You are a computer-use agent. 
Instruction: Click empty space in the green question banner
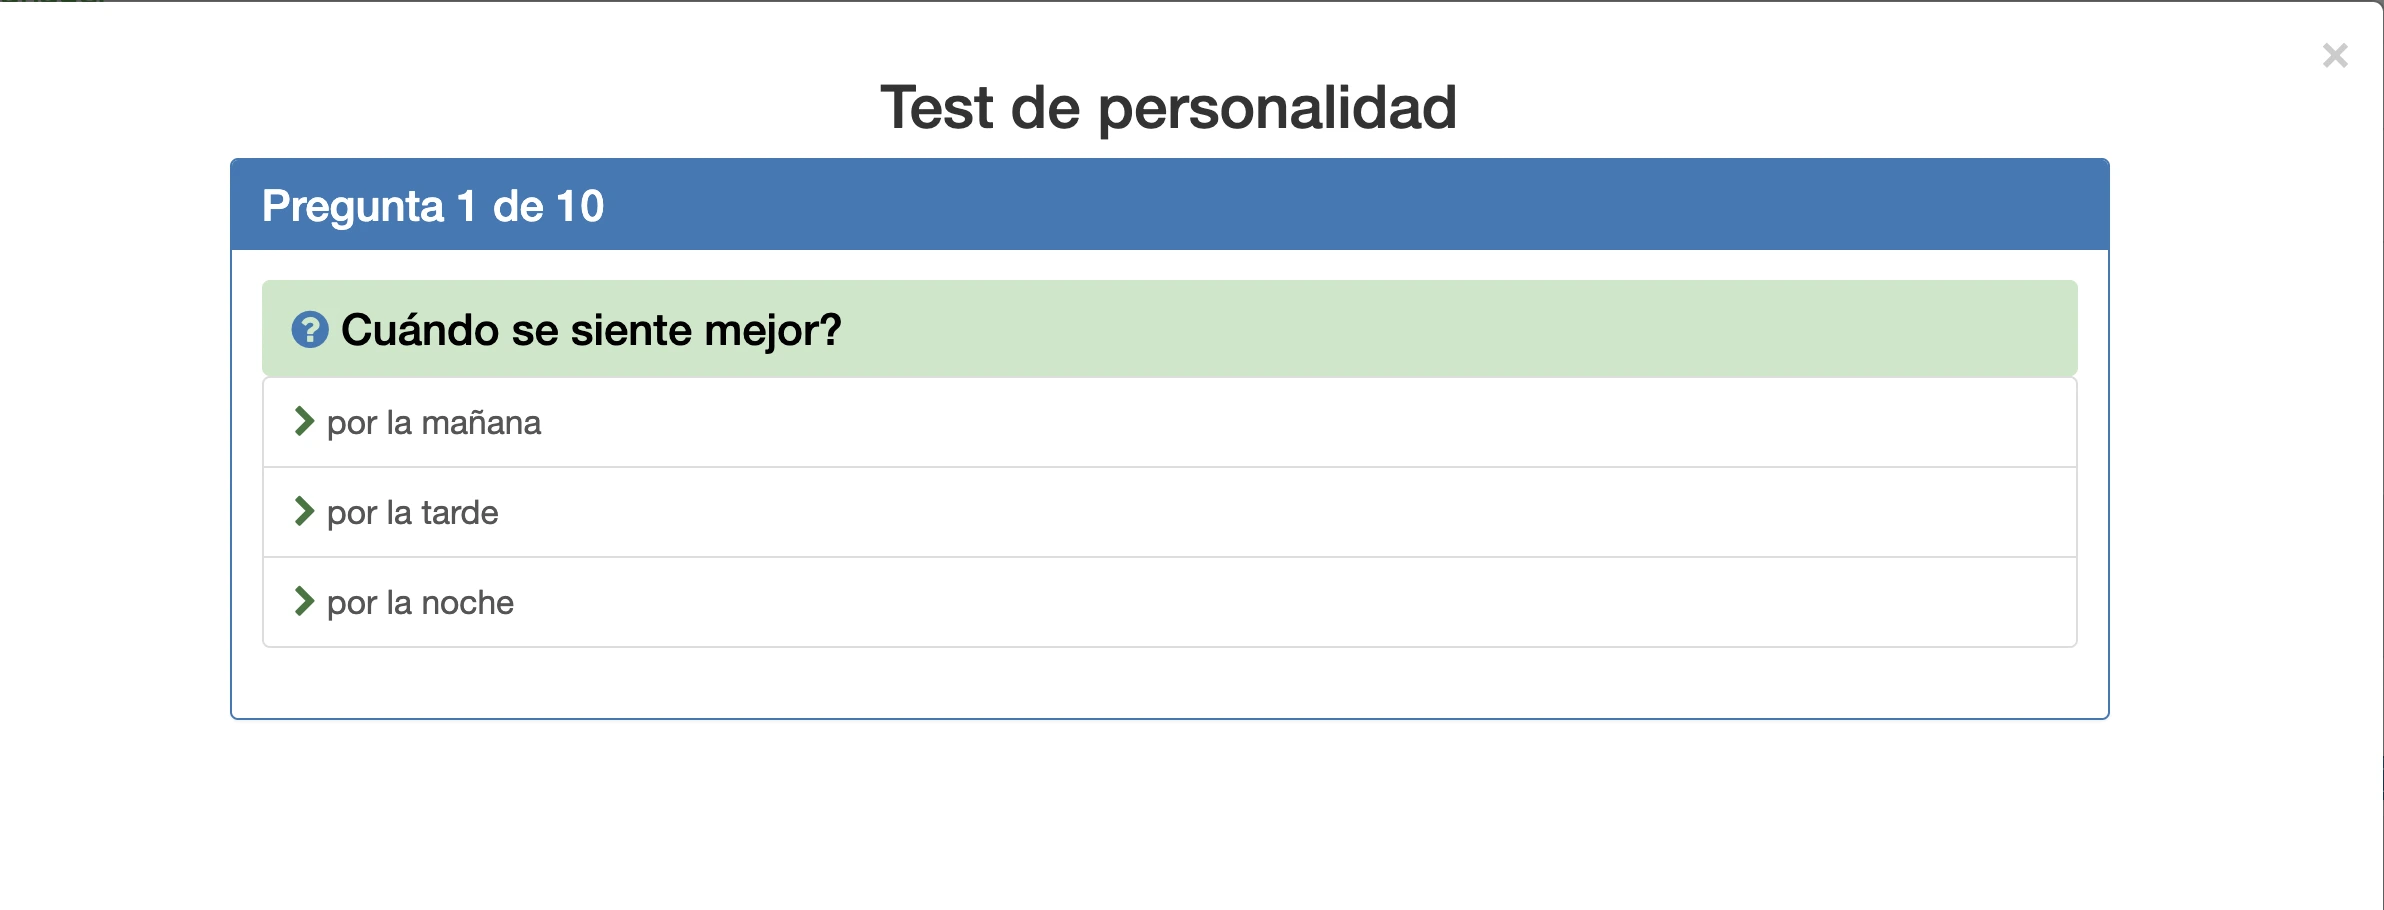1500,330
